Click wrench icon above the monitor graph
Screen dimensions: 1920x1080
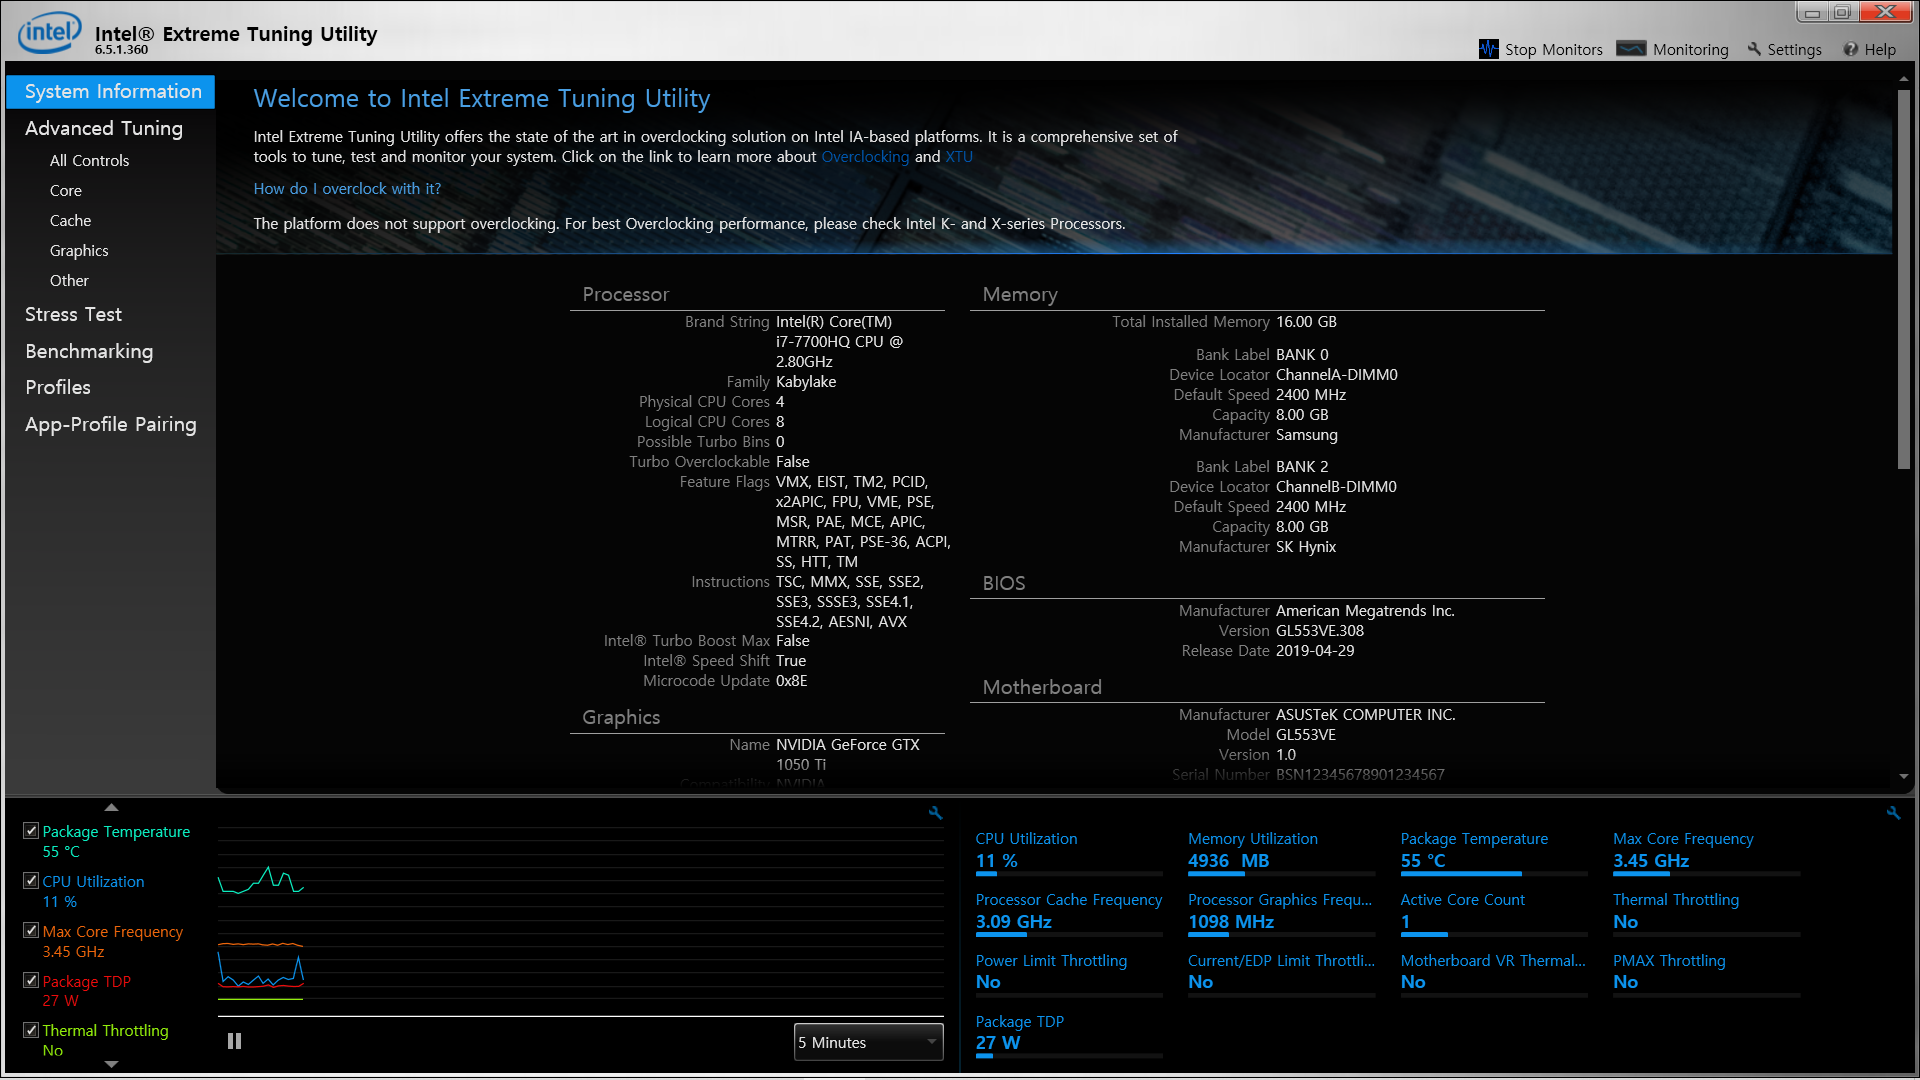coord(936,813)
